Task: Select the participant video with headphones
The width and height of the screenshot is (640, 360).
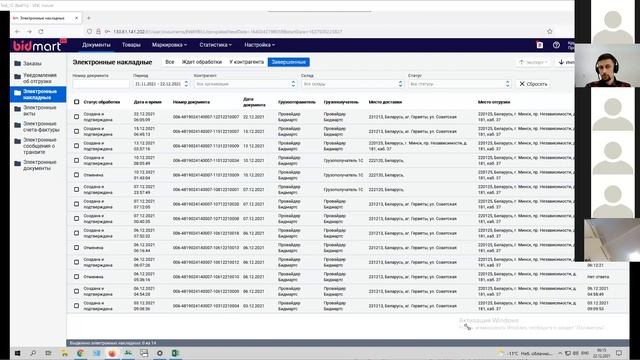Action: (607, 65)
